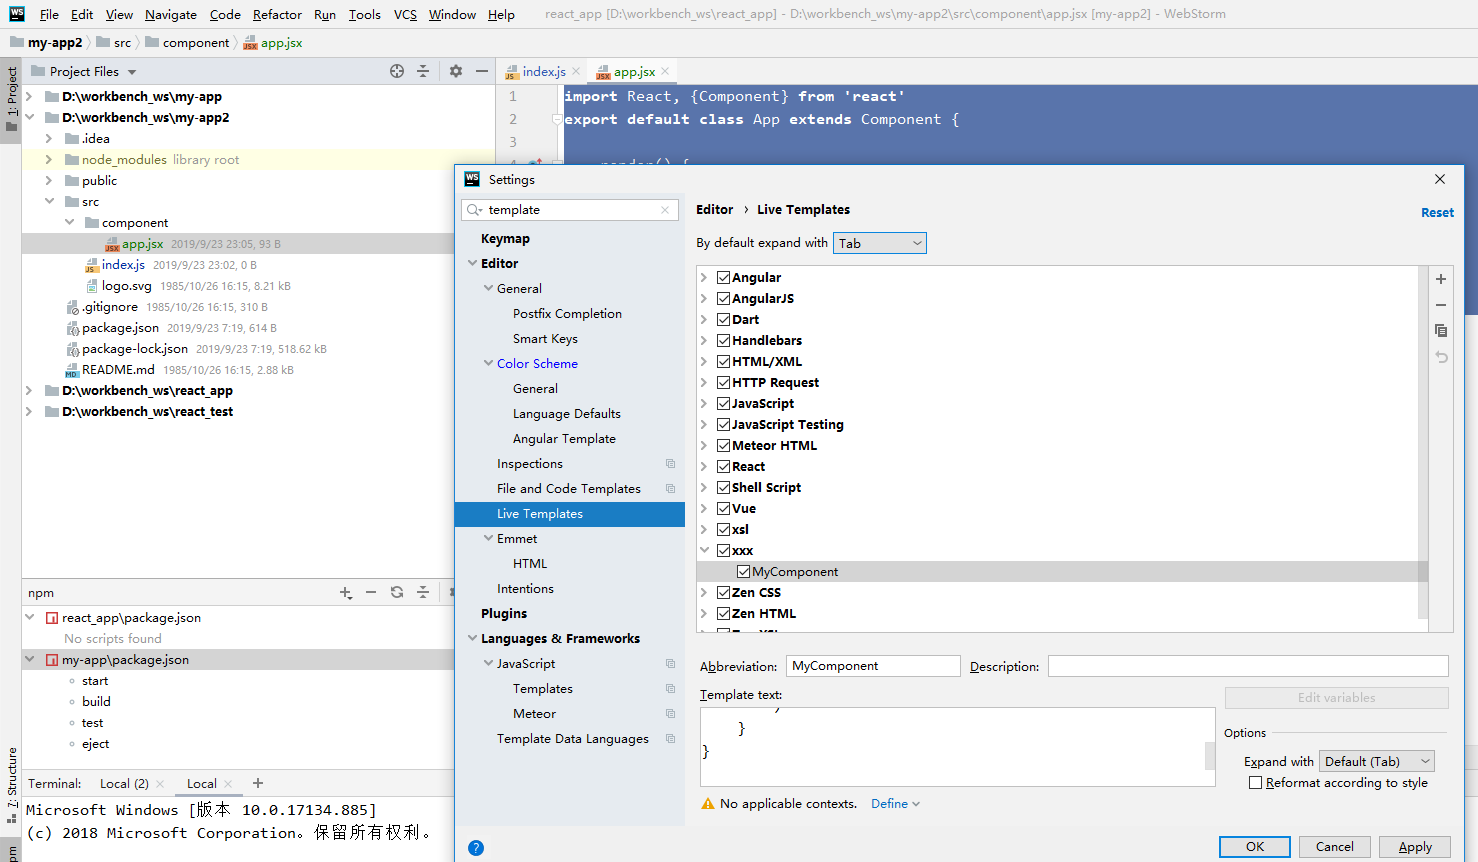Add a new terminal session tab
Viewport: 1478px width, 862px height.
coord(258,783)
